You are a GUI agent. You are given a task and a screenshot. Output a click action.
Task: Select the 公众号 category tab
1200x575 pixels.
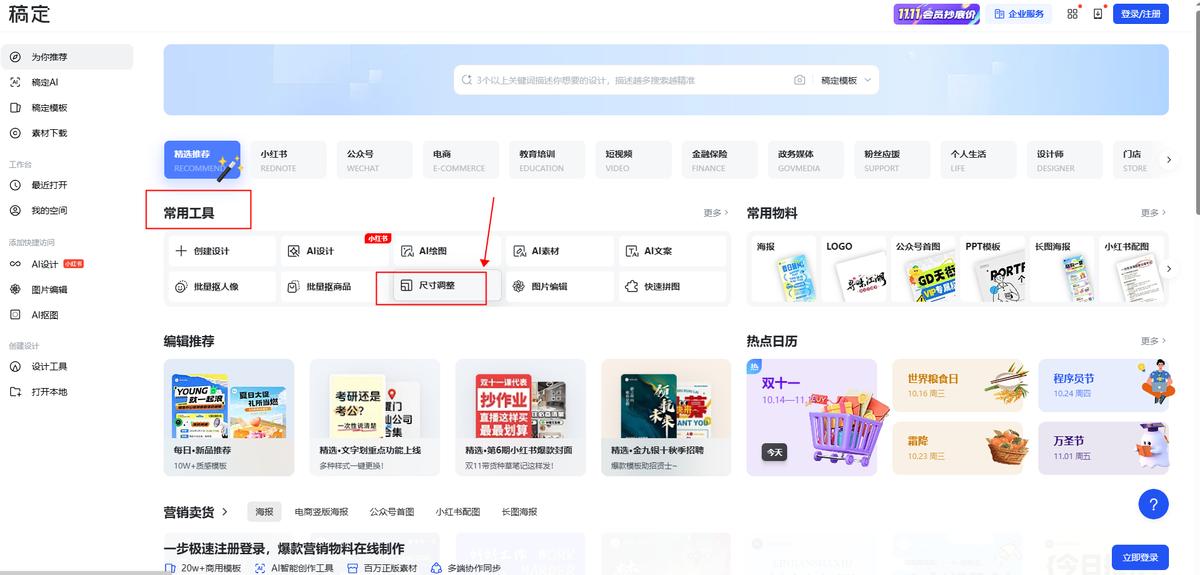[x=374, y=160]
